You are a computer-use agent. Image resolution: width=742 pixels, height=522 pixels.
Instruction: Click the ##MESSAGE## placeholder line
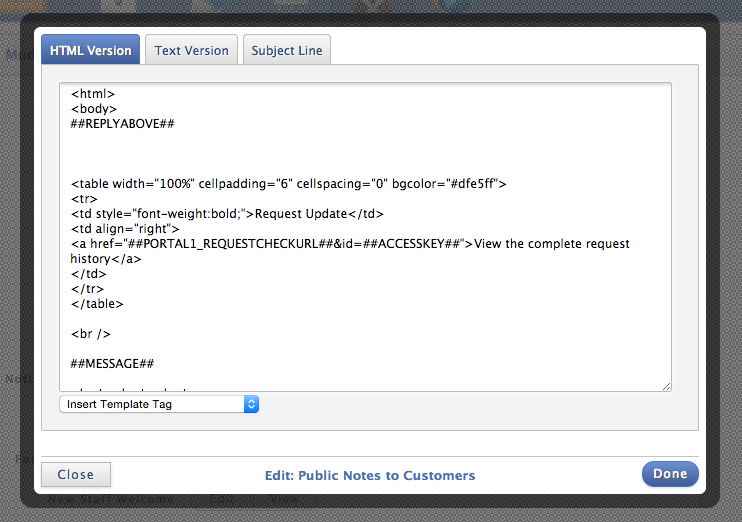coord(112,363)
